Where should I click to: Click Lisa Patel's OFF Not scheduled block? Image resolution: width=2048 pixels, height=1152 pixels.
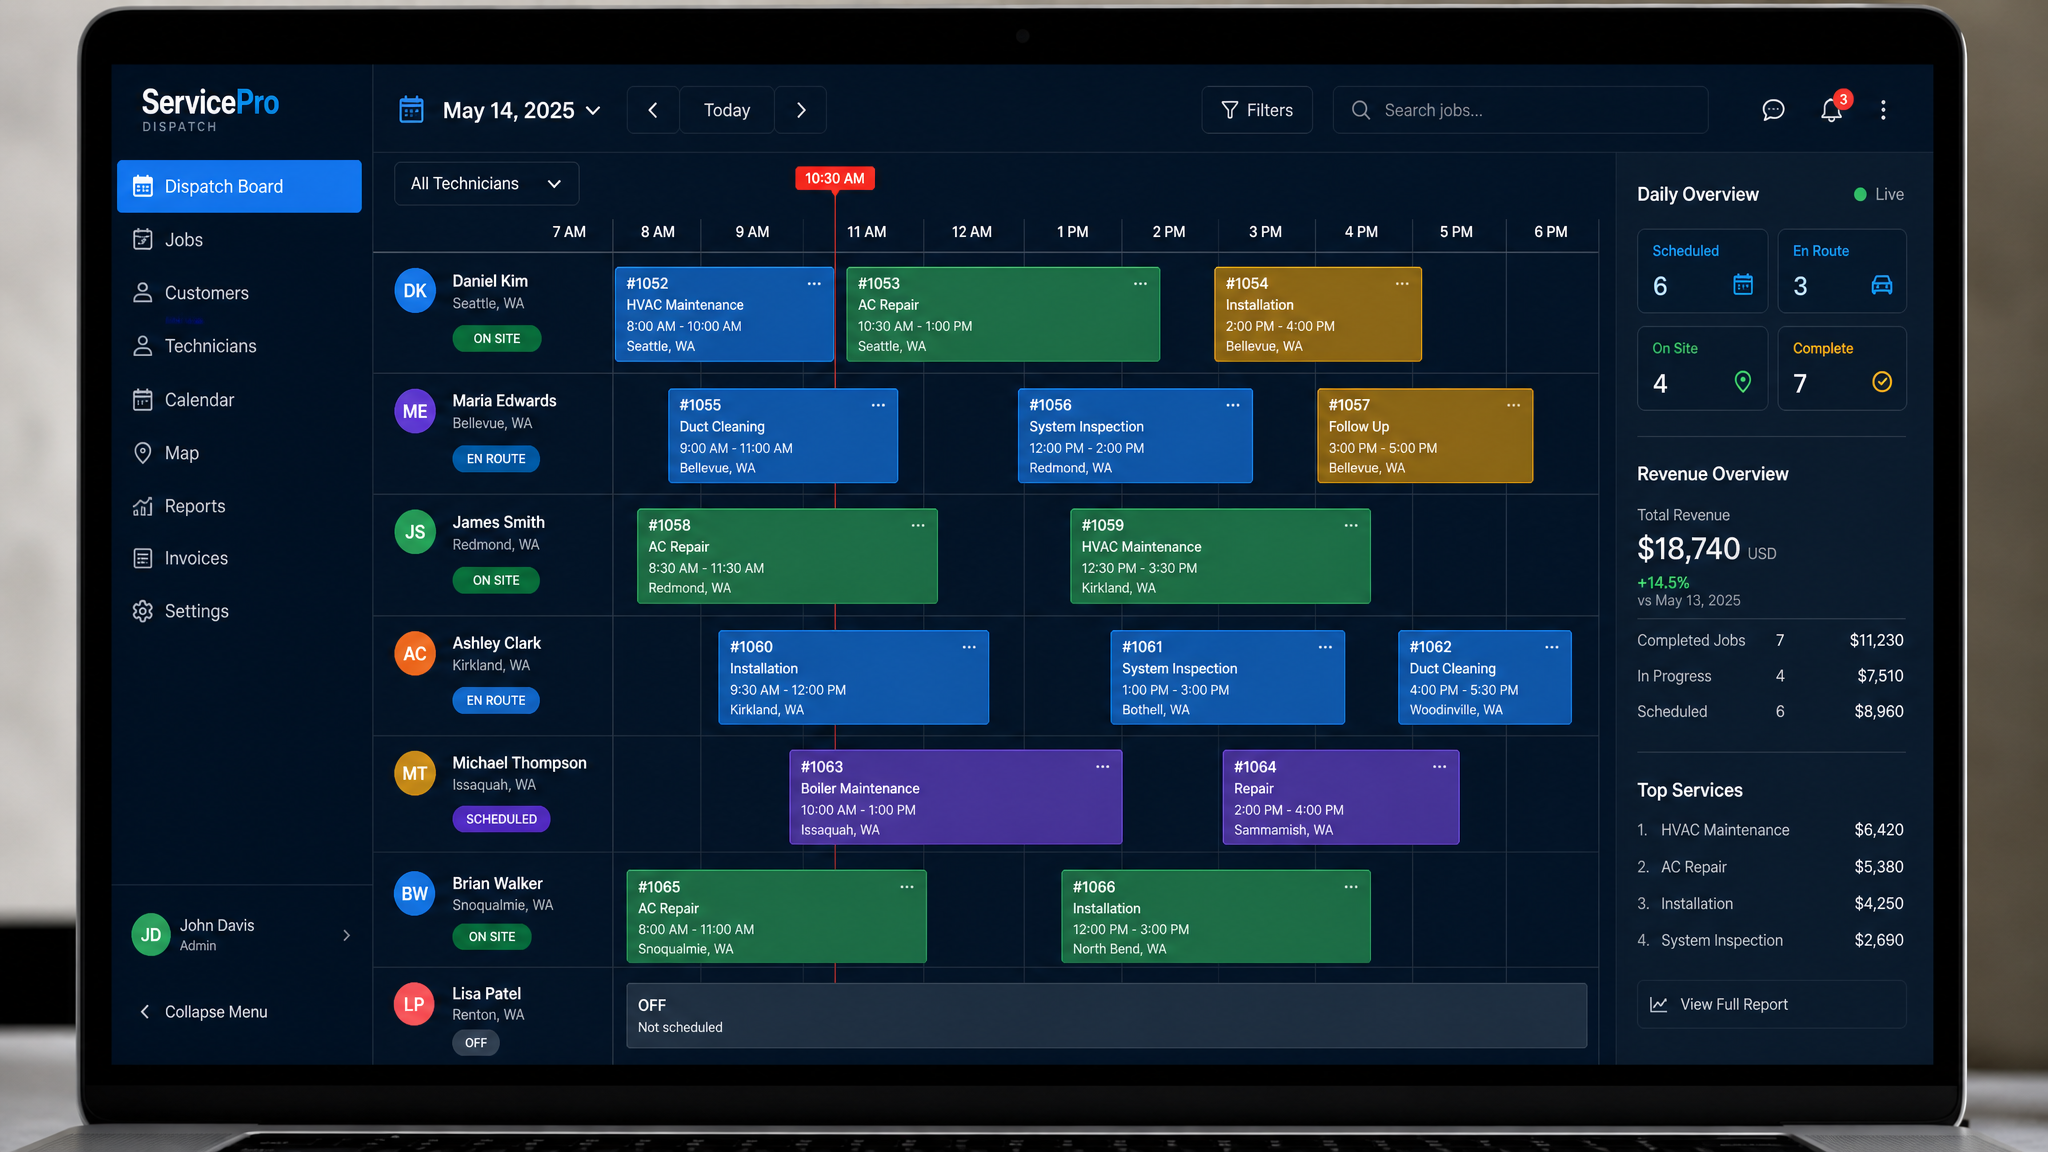tap(1106, 1015)
